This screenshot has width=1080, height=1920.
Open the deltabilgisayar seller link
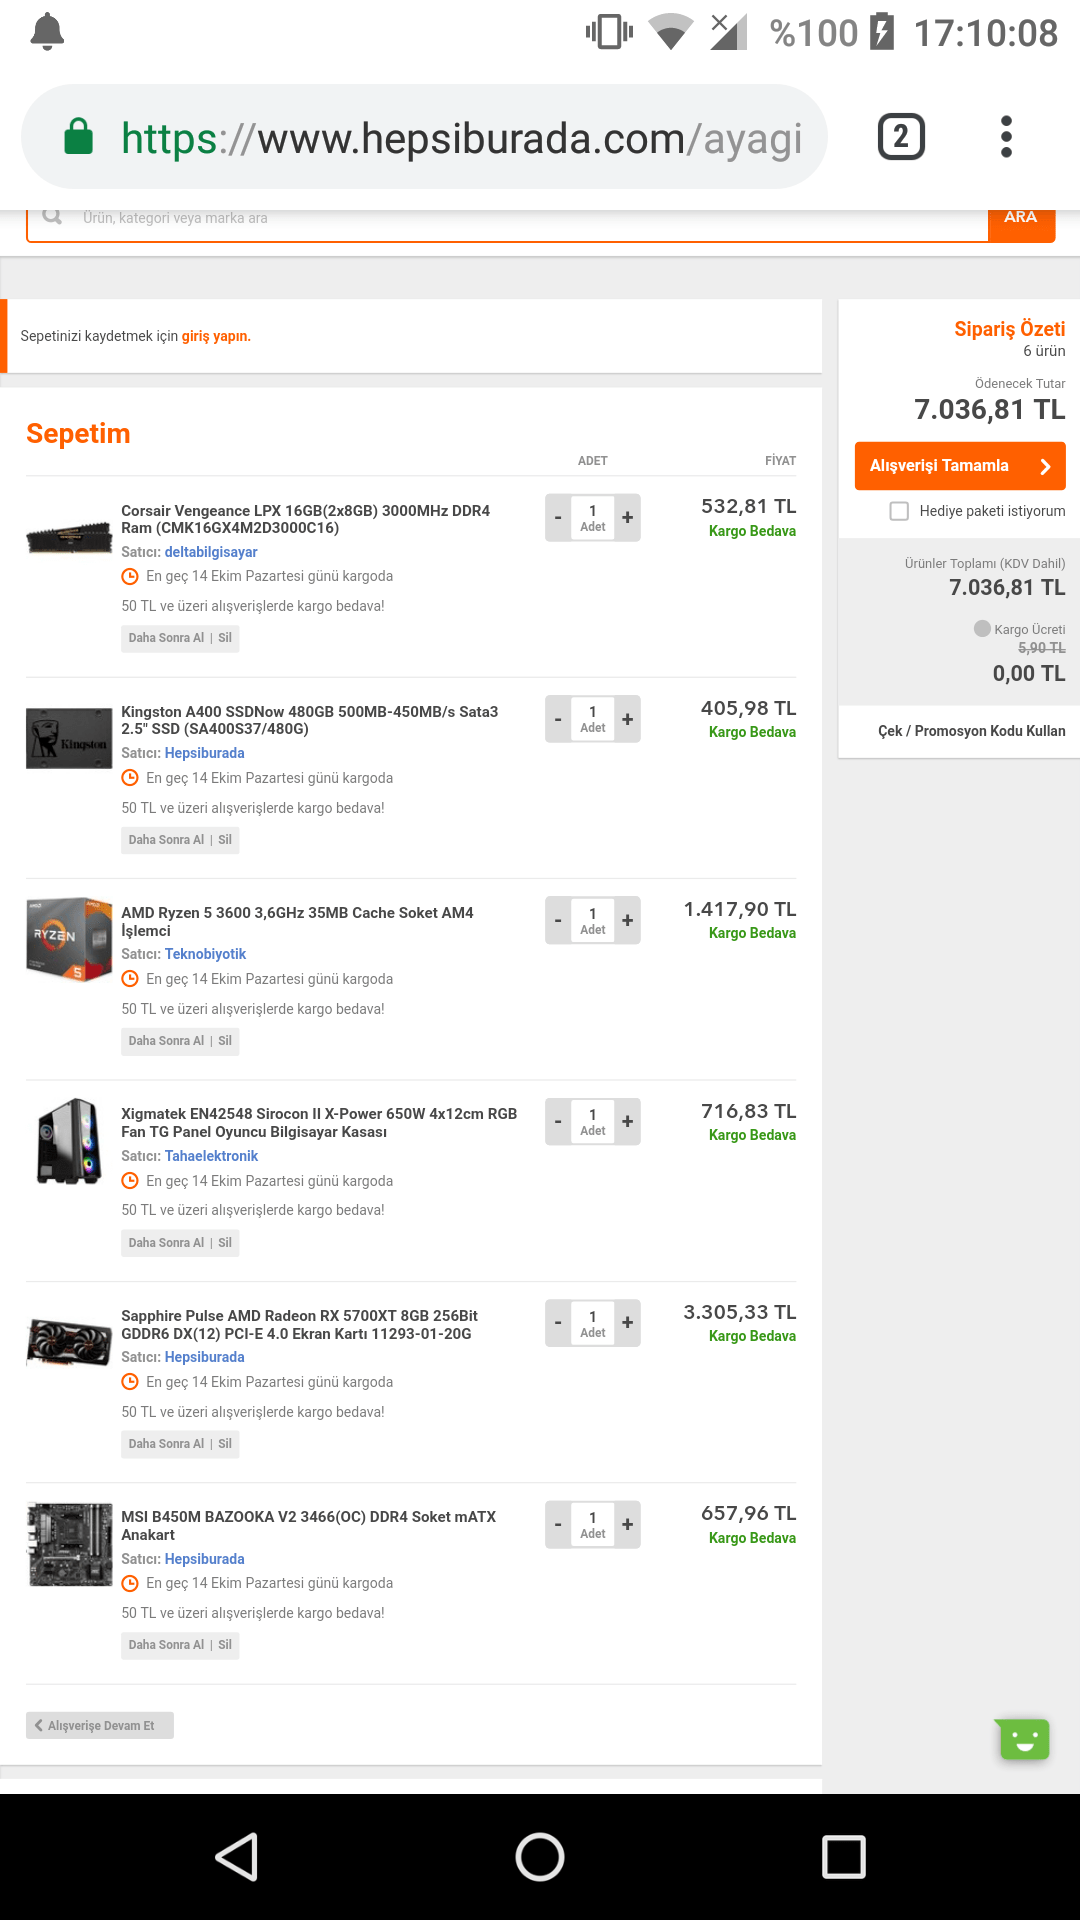click(211, 552)
